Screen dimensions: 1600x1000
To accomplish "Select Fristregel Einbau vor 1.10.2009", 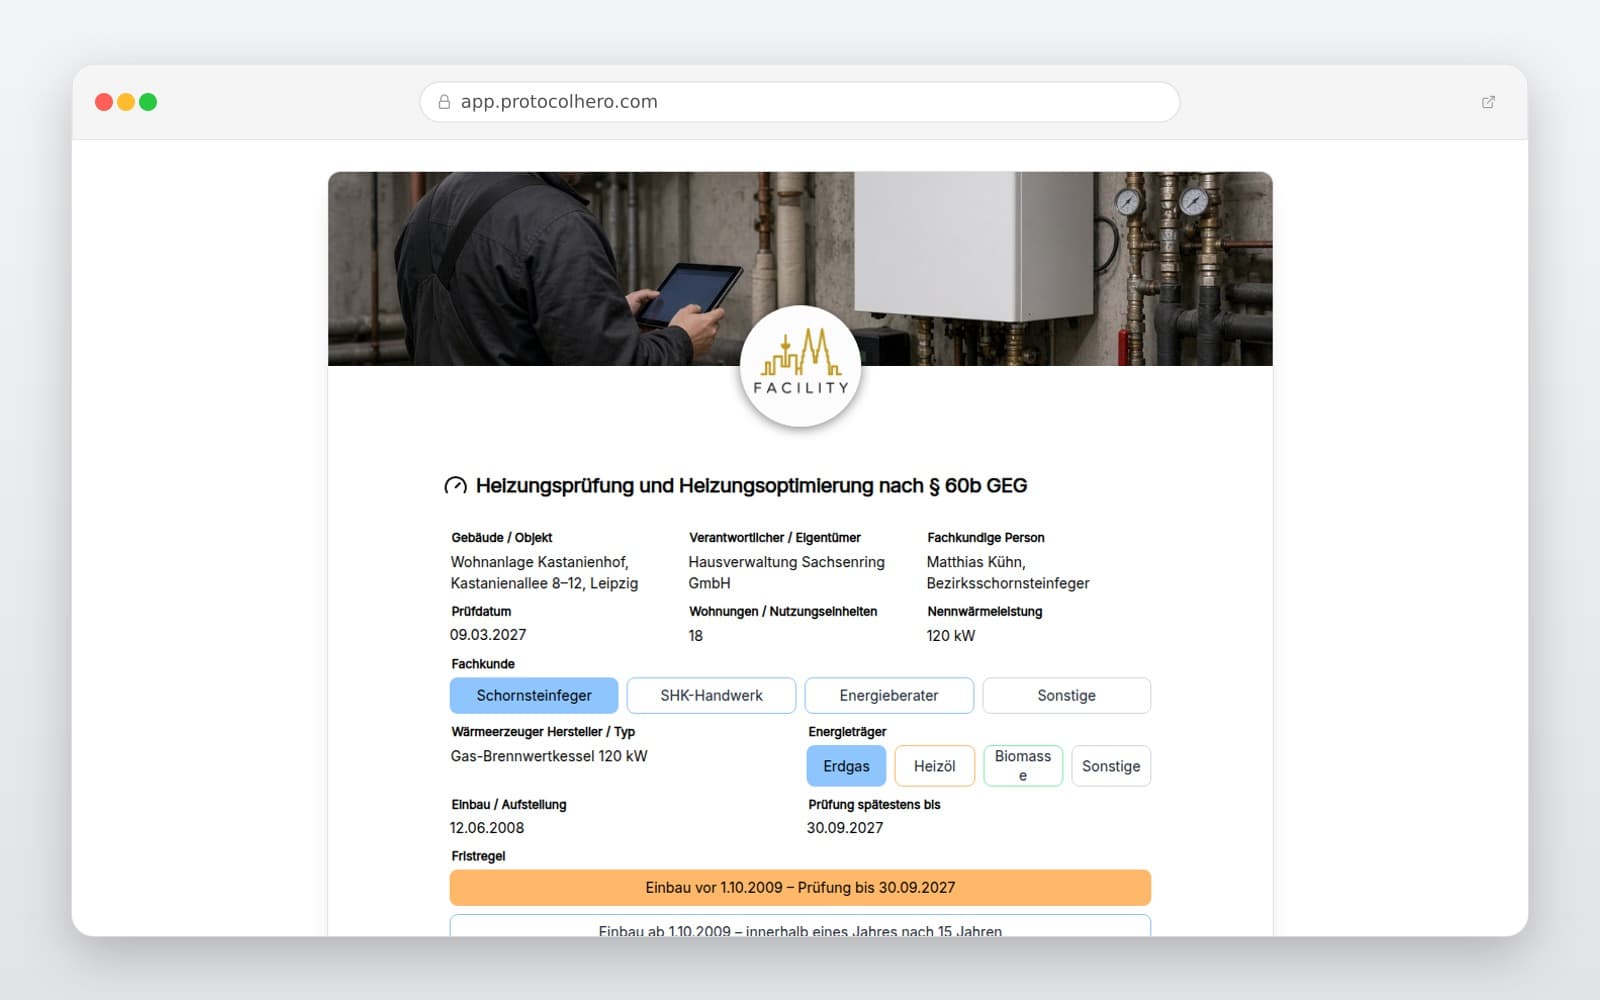I will point(800,888).
